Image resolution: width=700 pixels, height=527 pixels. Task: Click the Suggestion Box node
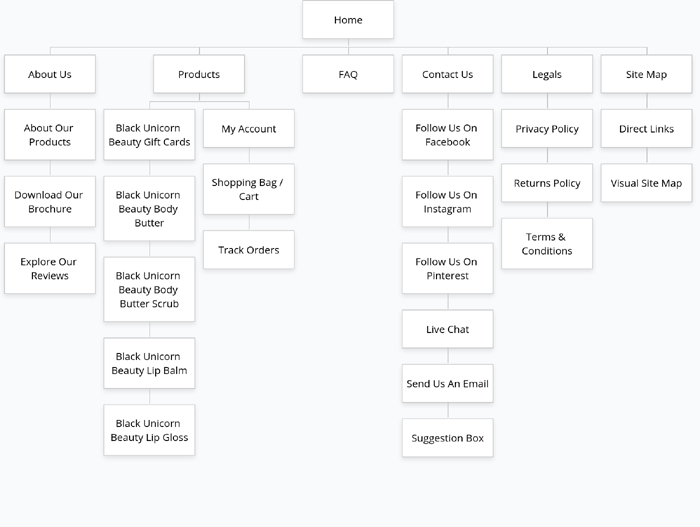tap(447, 438)
